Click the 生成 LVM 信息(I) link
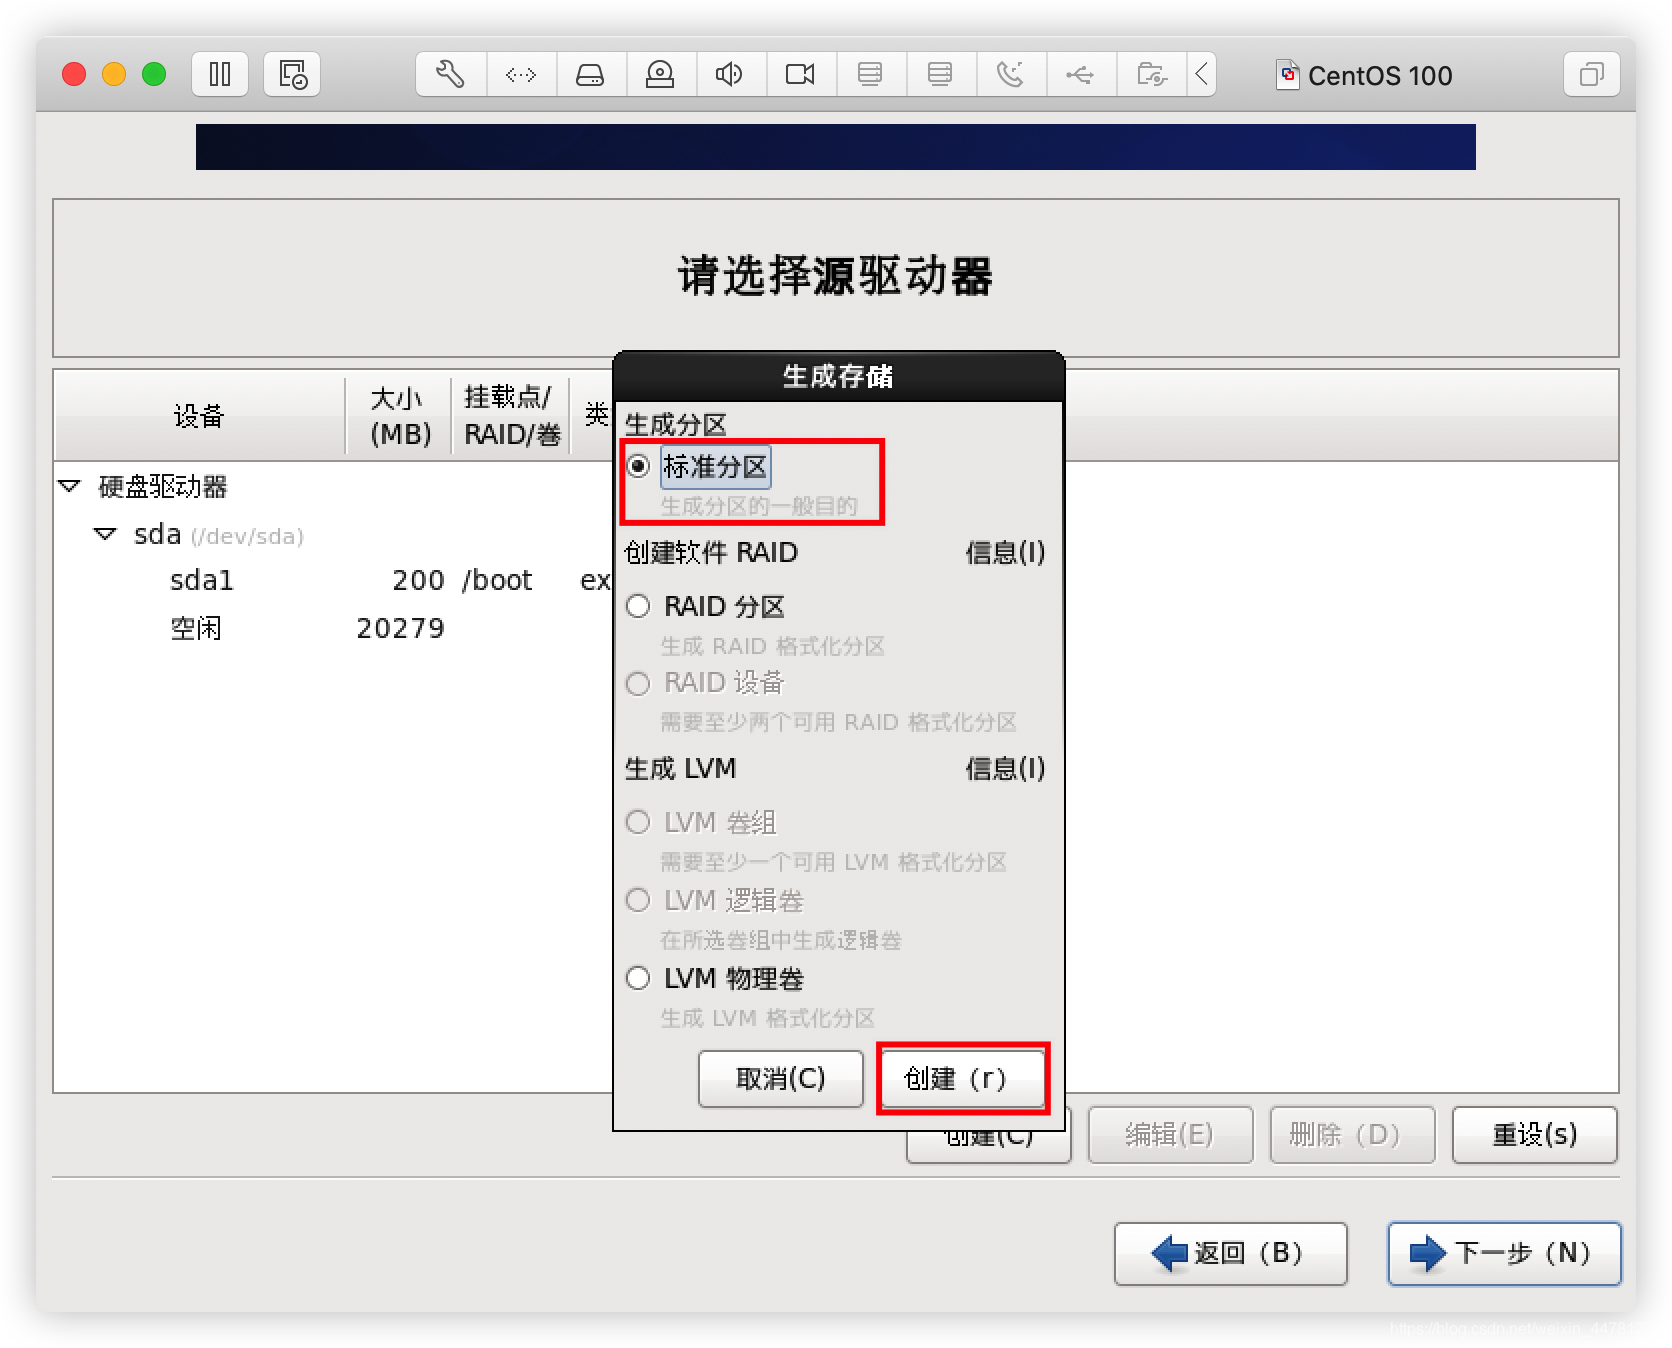The image size is (1672, 1348). point(1004,769)
